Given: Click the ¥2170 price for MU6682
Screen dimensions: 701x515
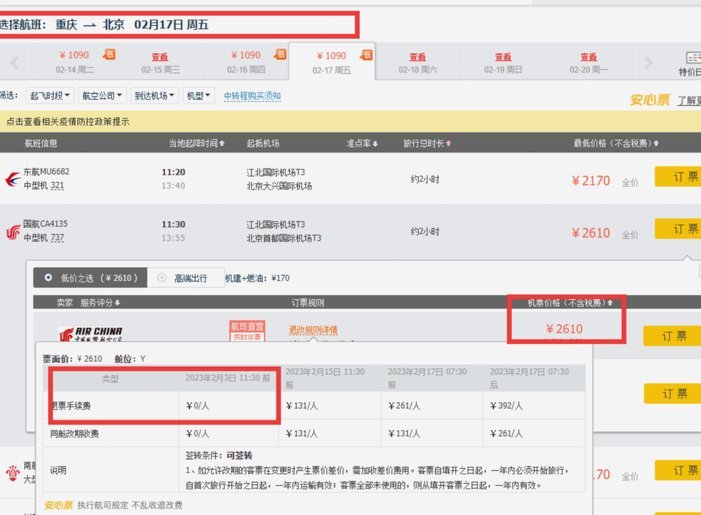Looking at the screenshot, I should [x=591, y=181].
